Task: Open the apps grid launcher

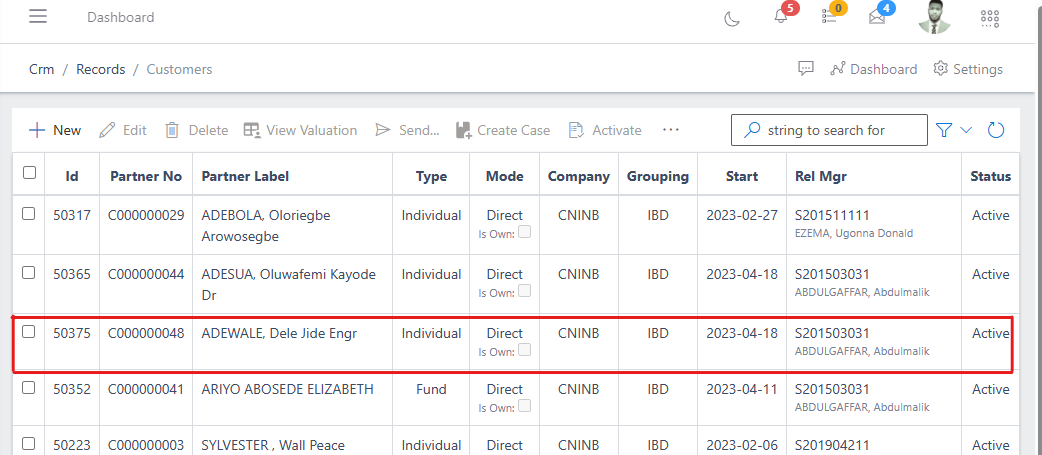Action: click(990, 18)
